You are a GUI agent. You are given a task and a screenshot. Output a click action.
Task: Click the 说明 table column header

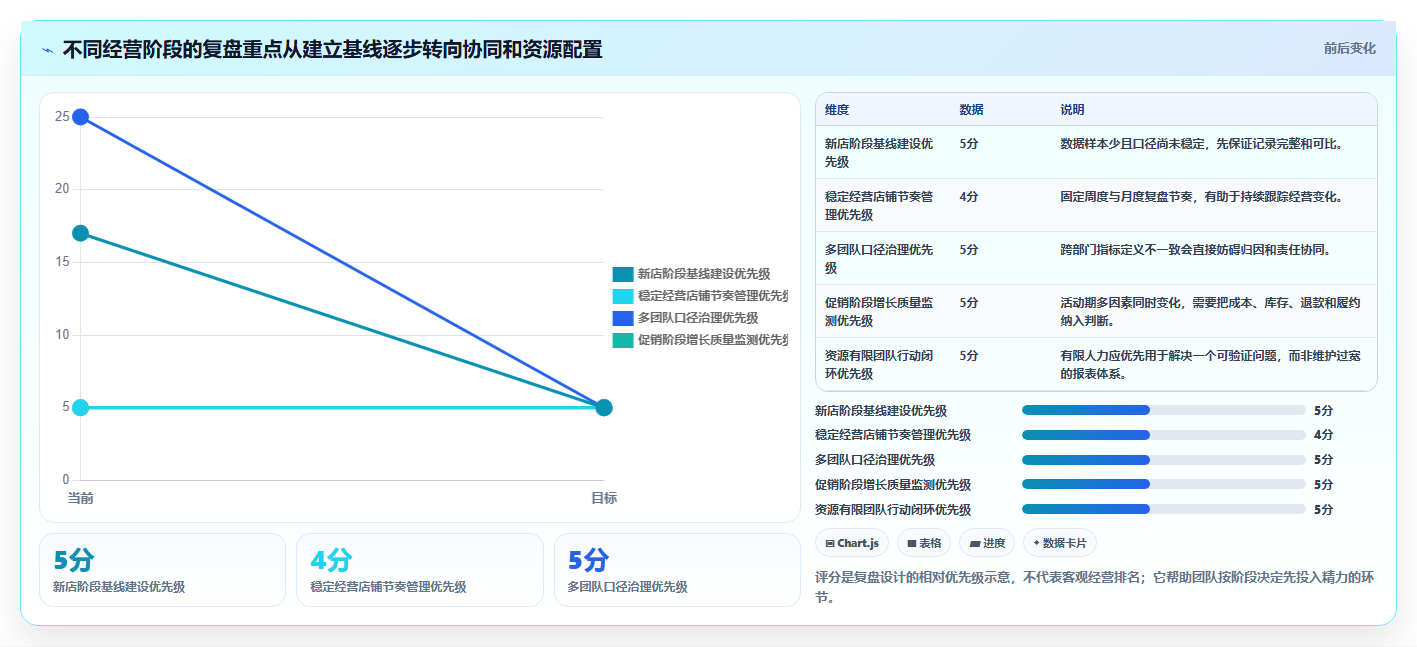coord(1072,109)
